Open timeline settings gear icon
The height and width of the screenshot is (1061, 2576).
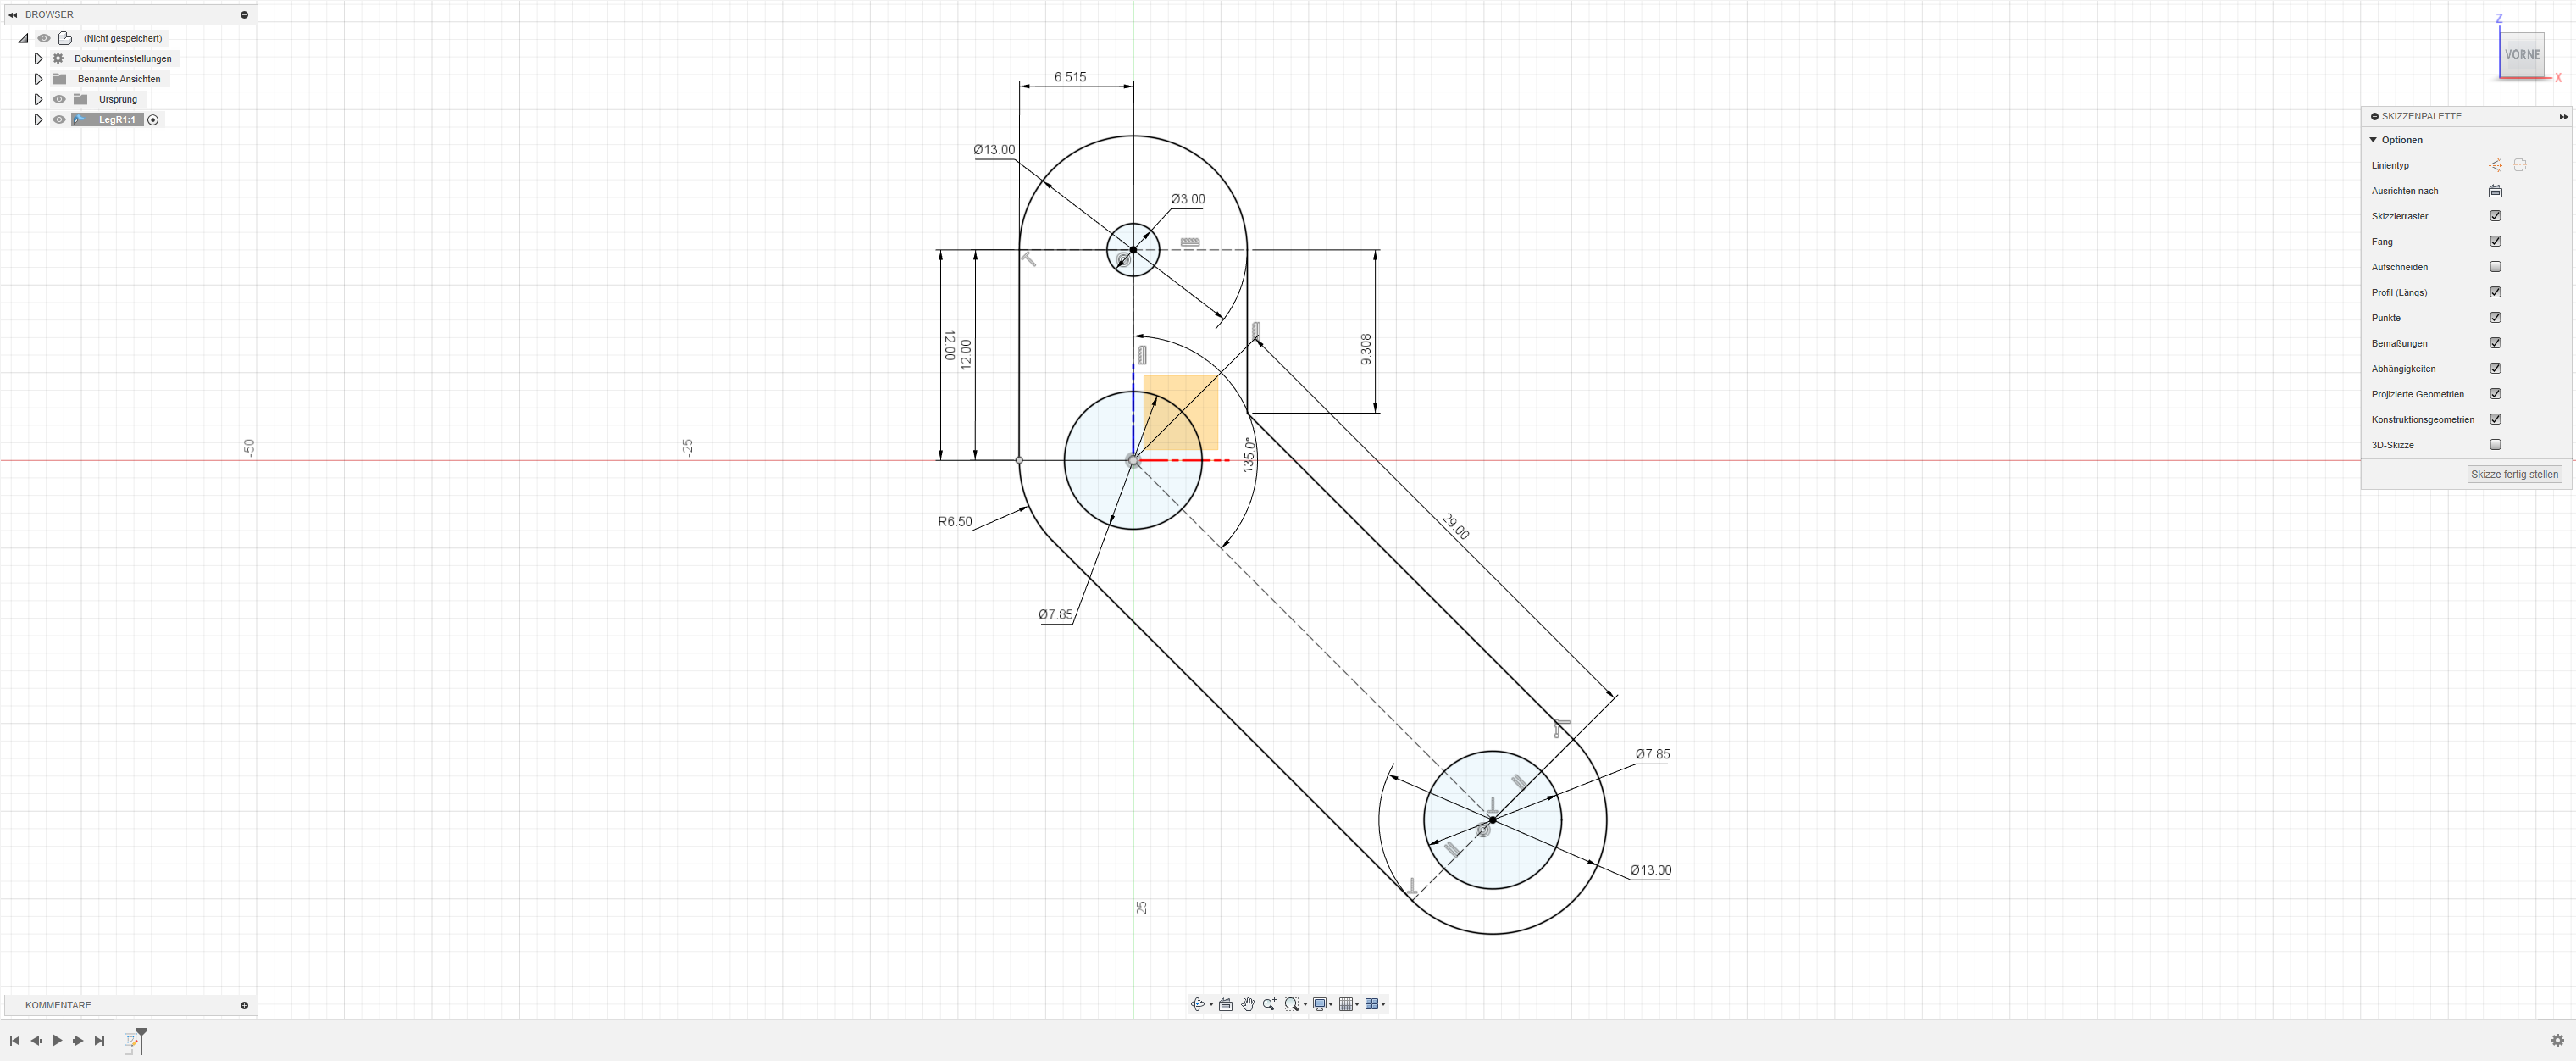click(x=2558, y=1040)
